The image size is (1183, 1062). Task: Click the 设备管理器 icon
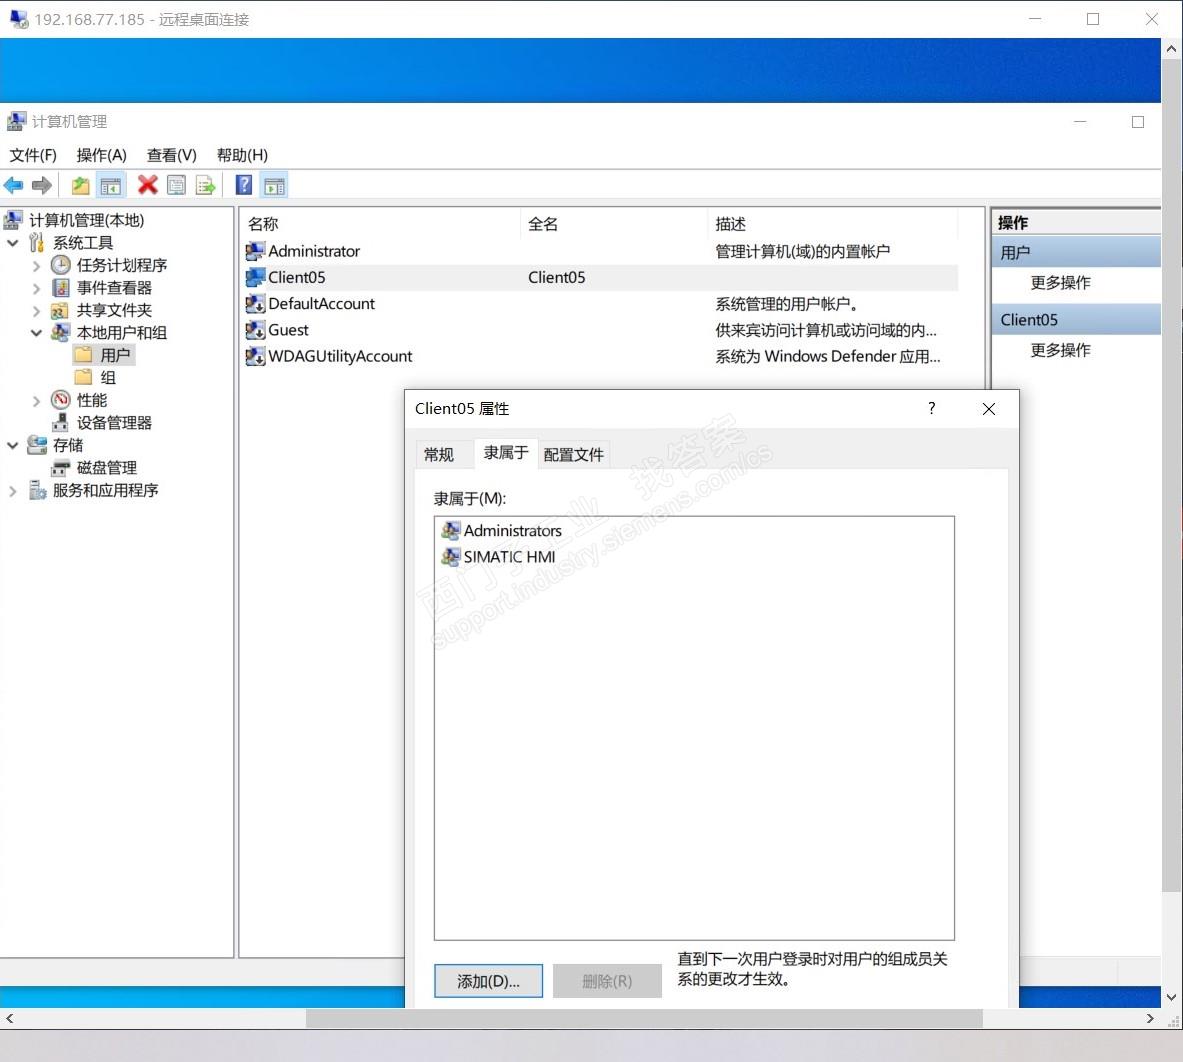tap(60, 422)
